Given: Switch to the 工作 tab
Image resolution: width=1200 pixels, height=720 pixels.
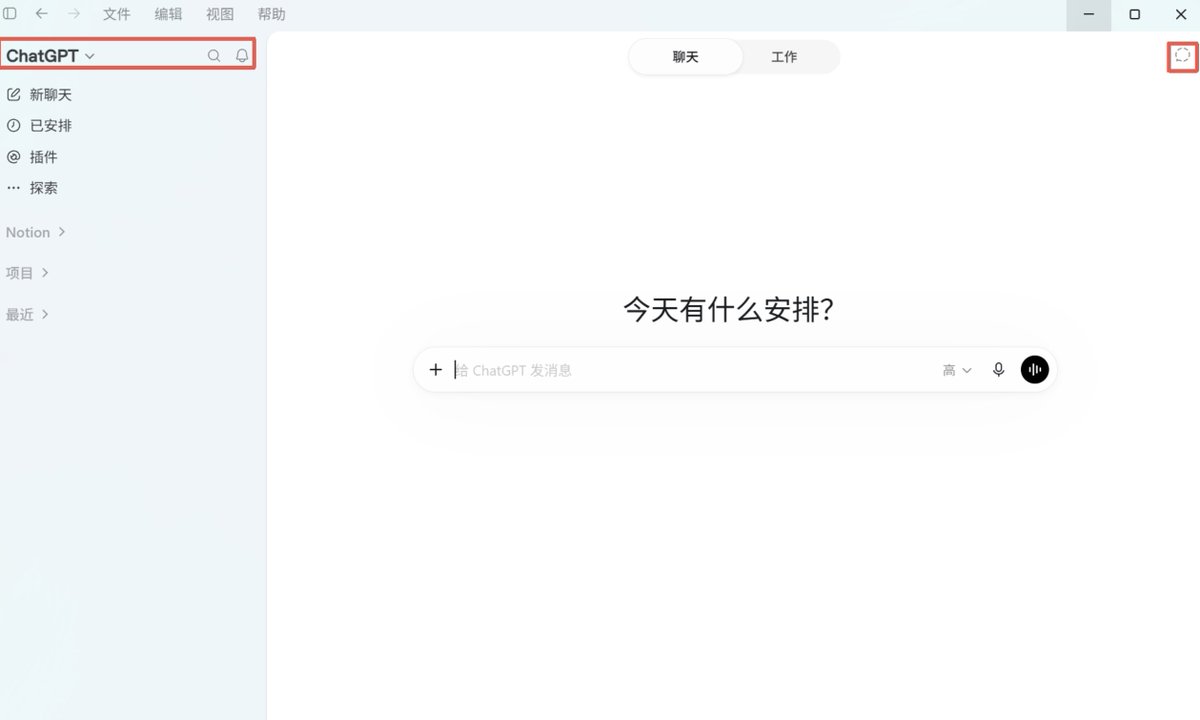Looking at the screenshot, I should [784, 57].
